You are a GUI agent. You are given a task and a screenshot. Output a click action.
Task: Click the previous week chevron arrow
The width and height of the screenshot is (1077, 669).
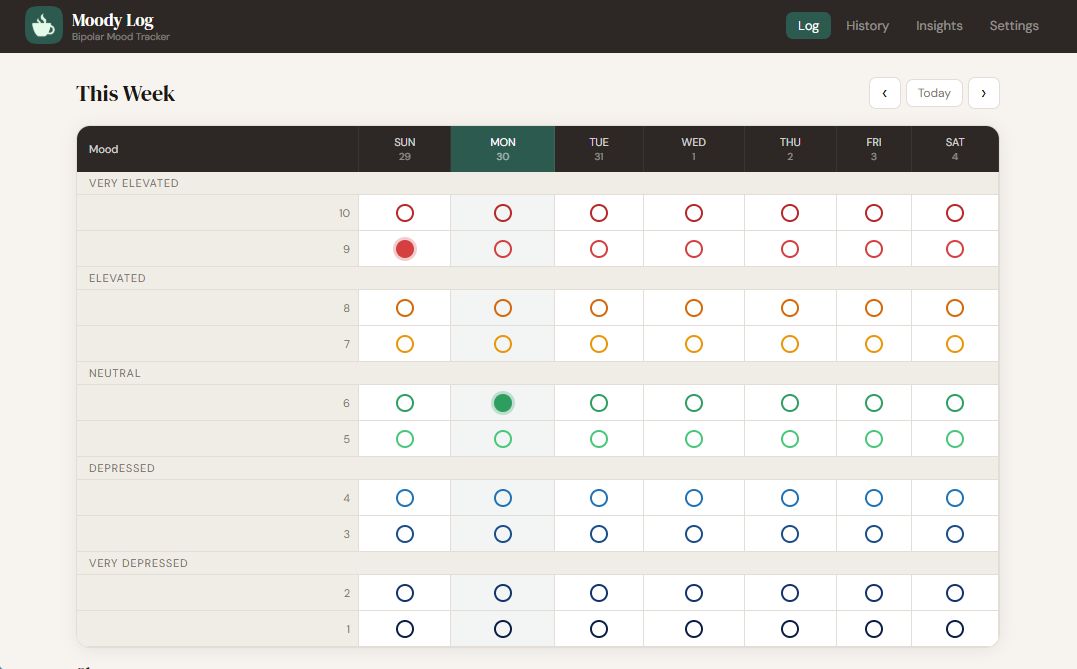(885, 93)
